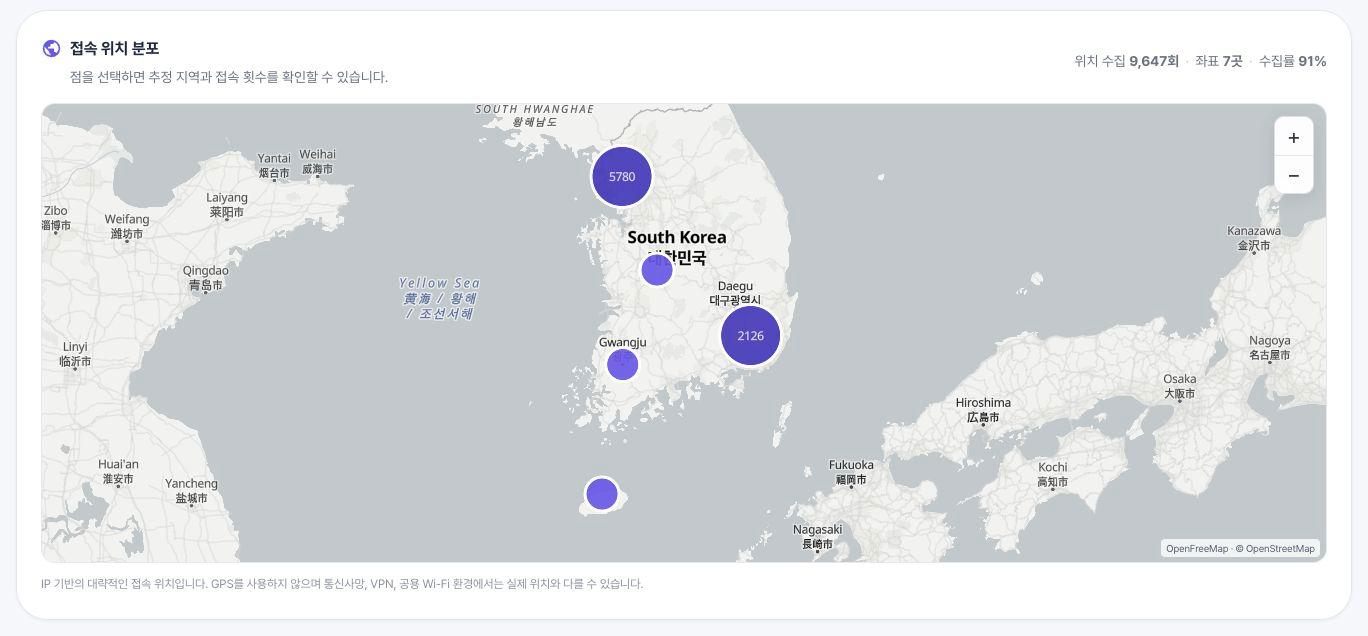Click the 점을 선택하면 instruction subtitle
The image size is (1368, 636).
point(229,77)
